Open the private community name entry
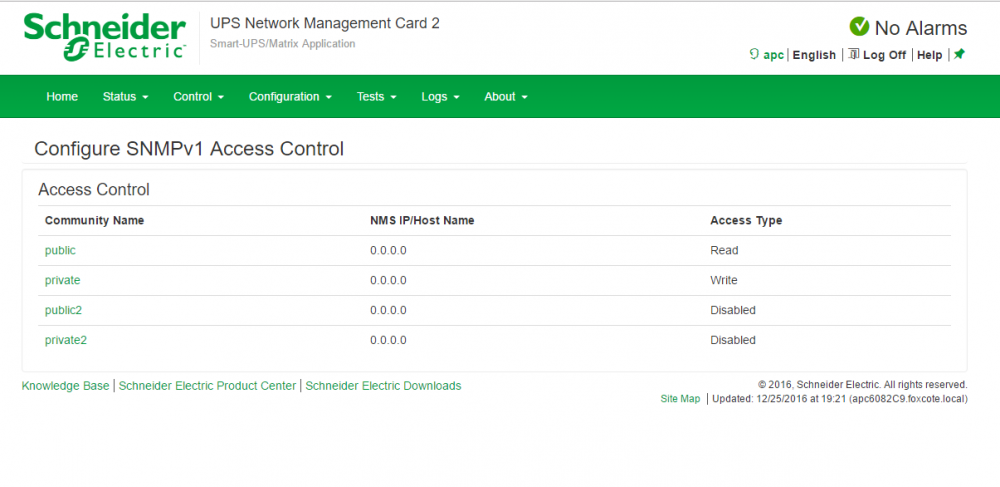Image resolution: width=1000 pixels, height=487 pixels. (x=62, y=280)
